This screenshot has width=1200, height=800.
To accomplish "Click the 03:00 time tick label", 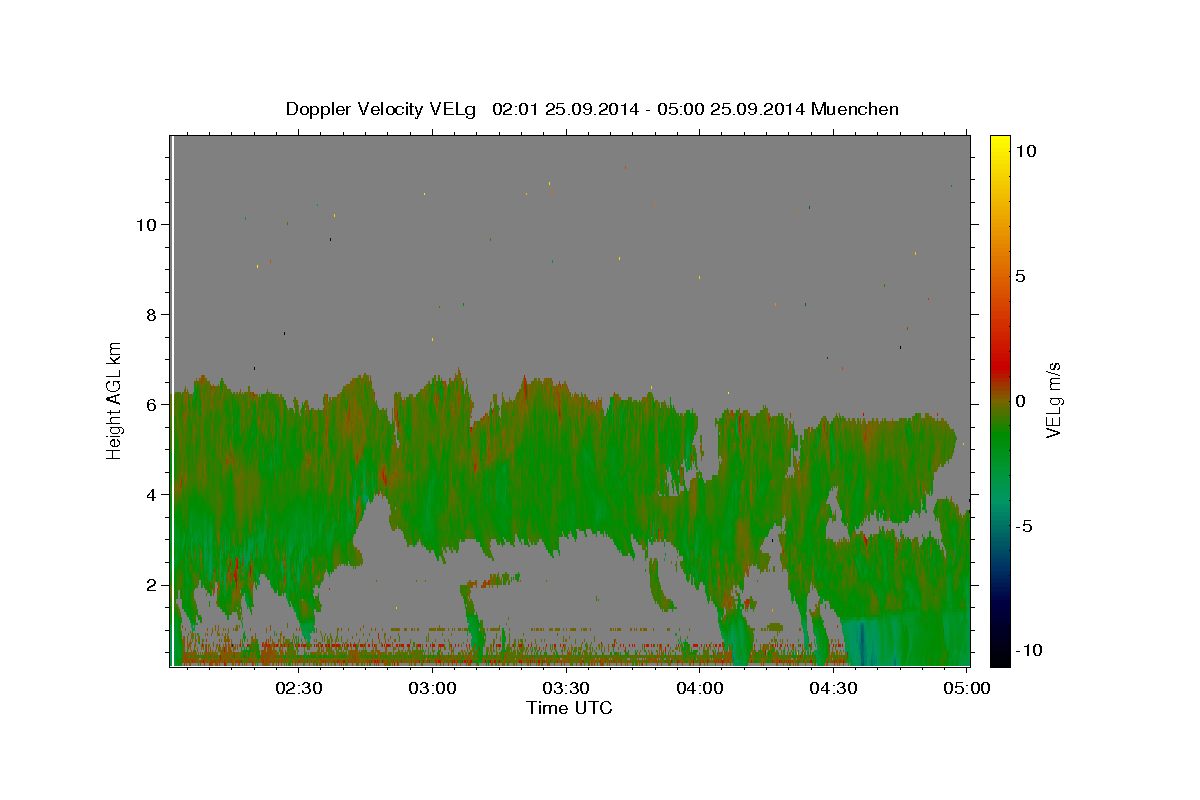I will pos(433,688).
